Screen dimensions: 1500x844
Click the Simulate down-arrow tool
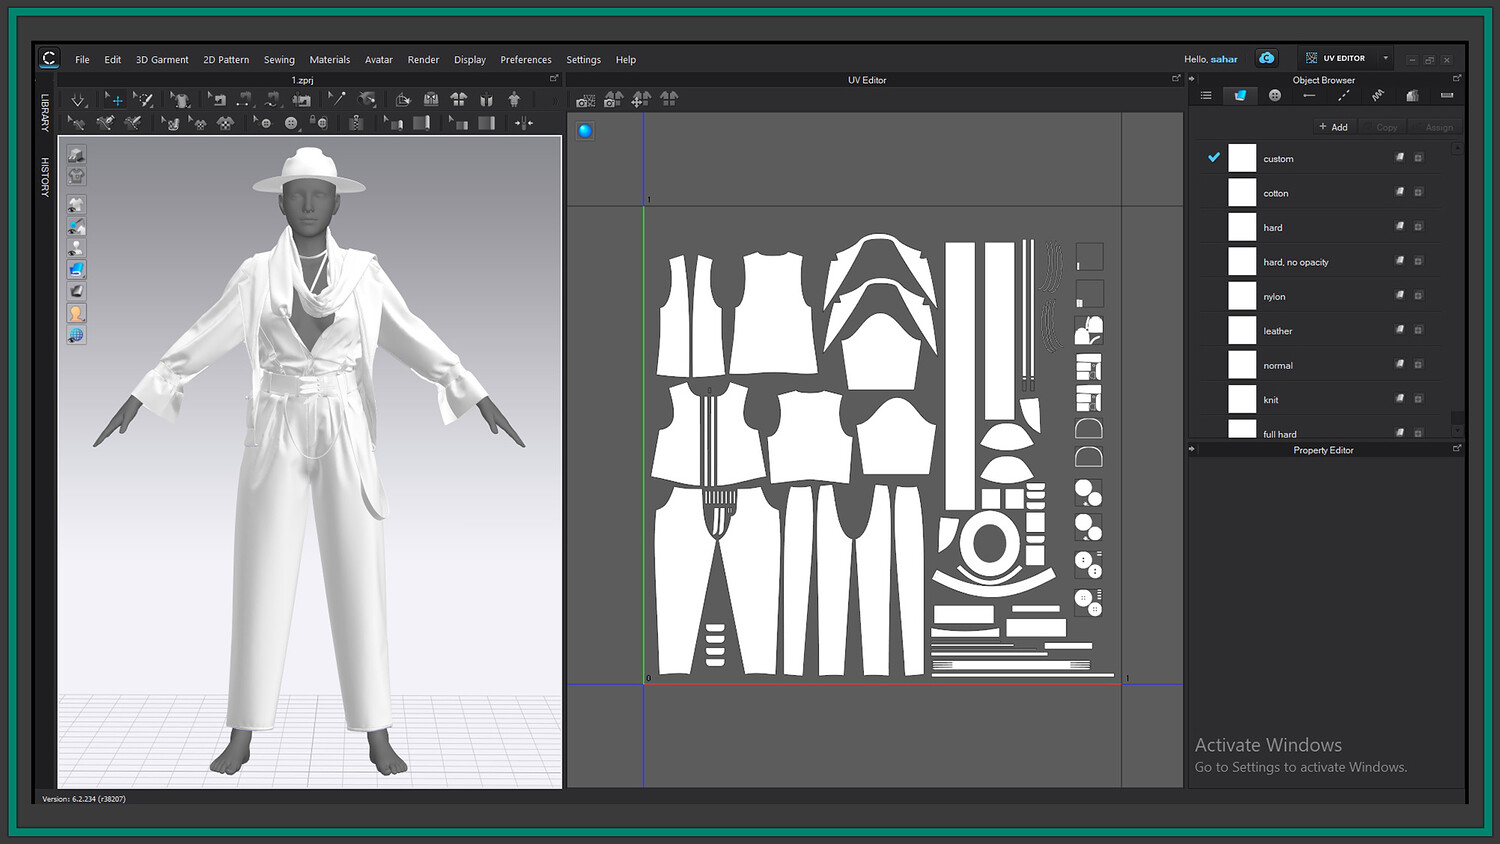(78, 100)
